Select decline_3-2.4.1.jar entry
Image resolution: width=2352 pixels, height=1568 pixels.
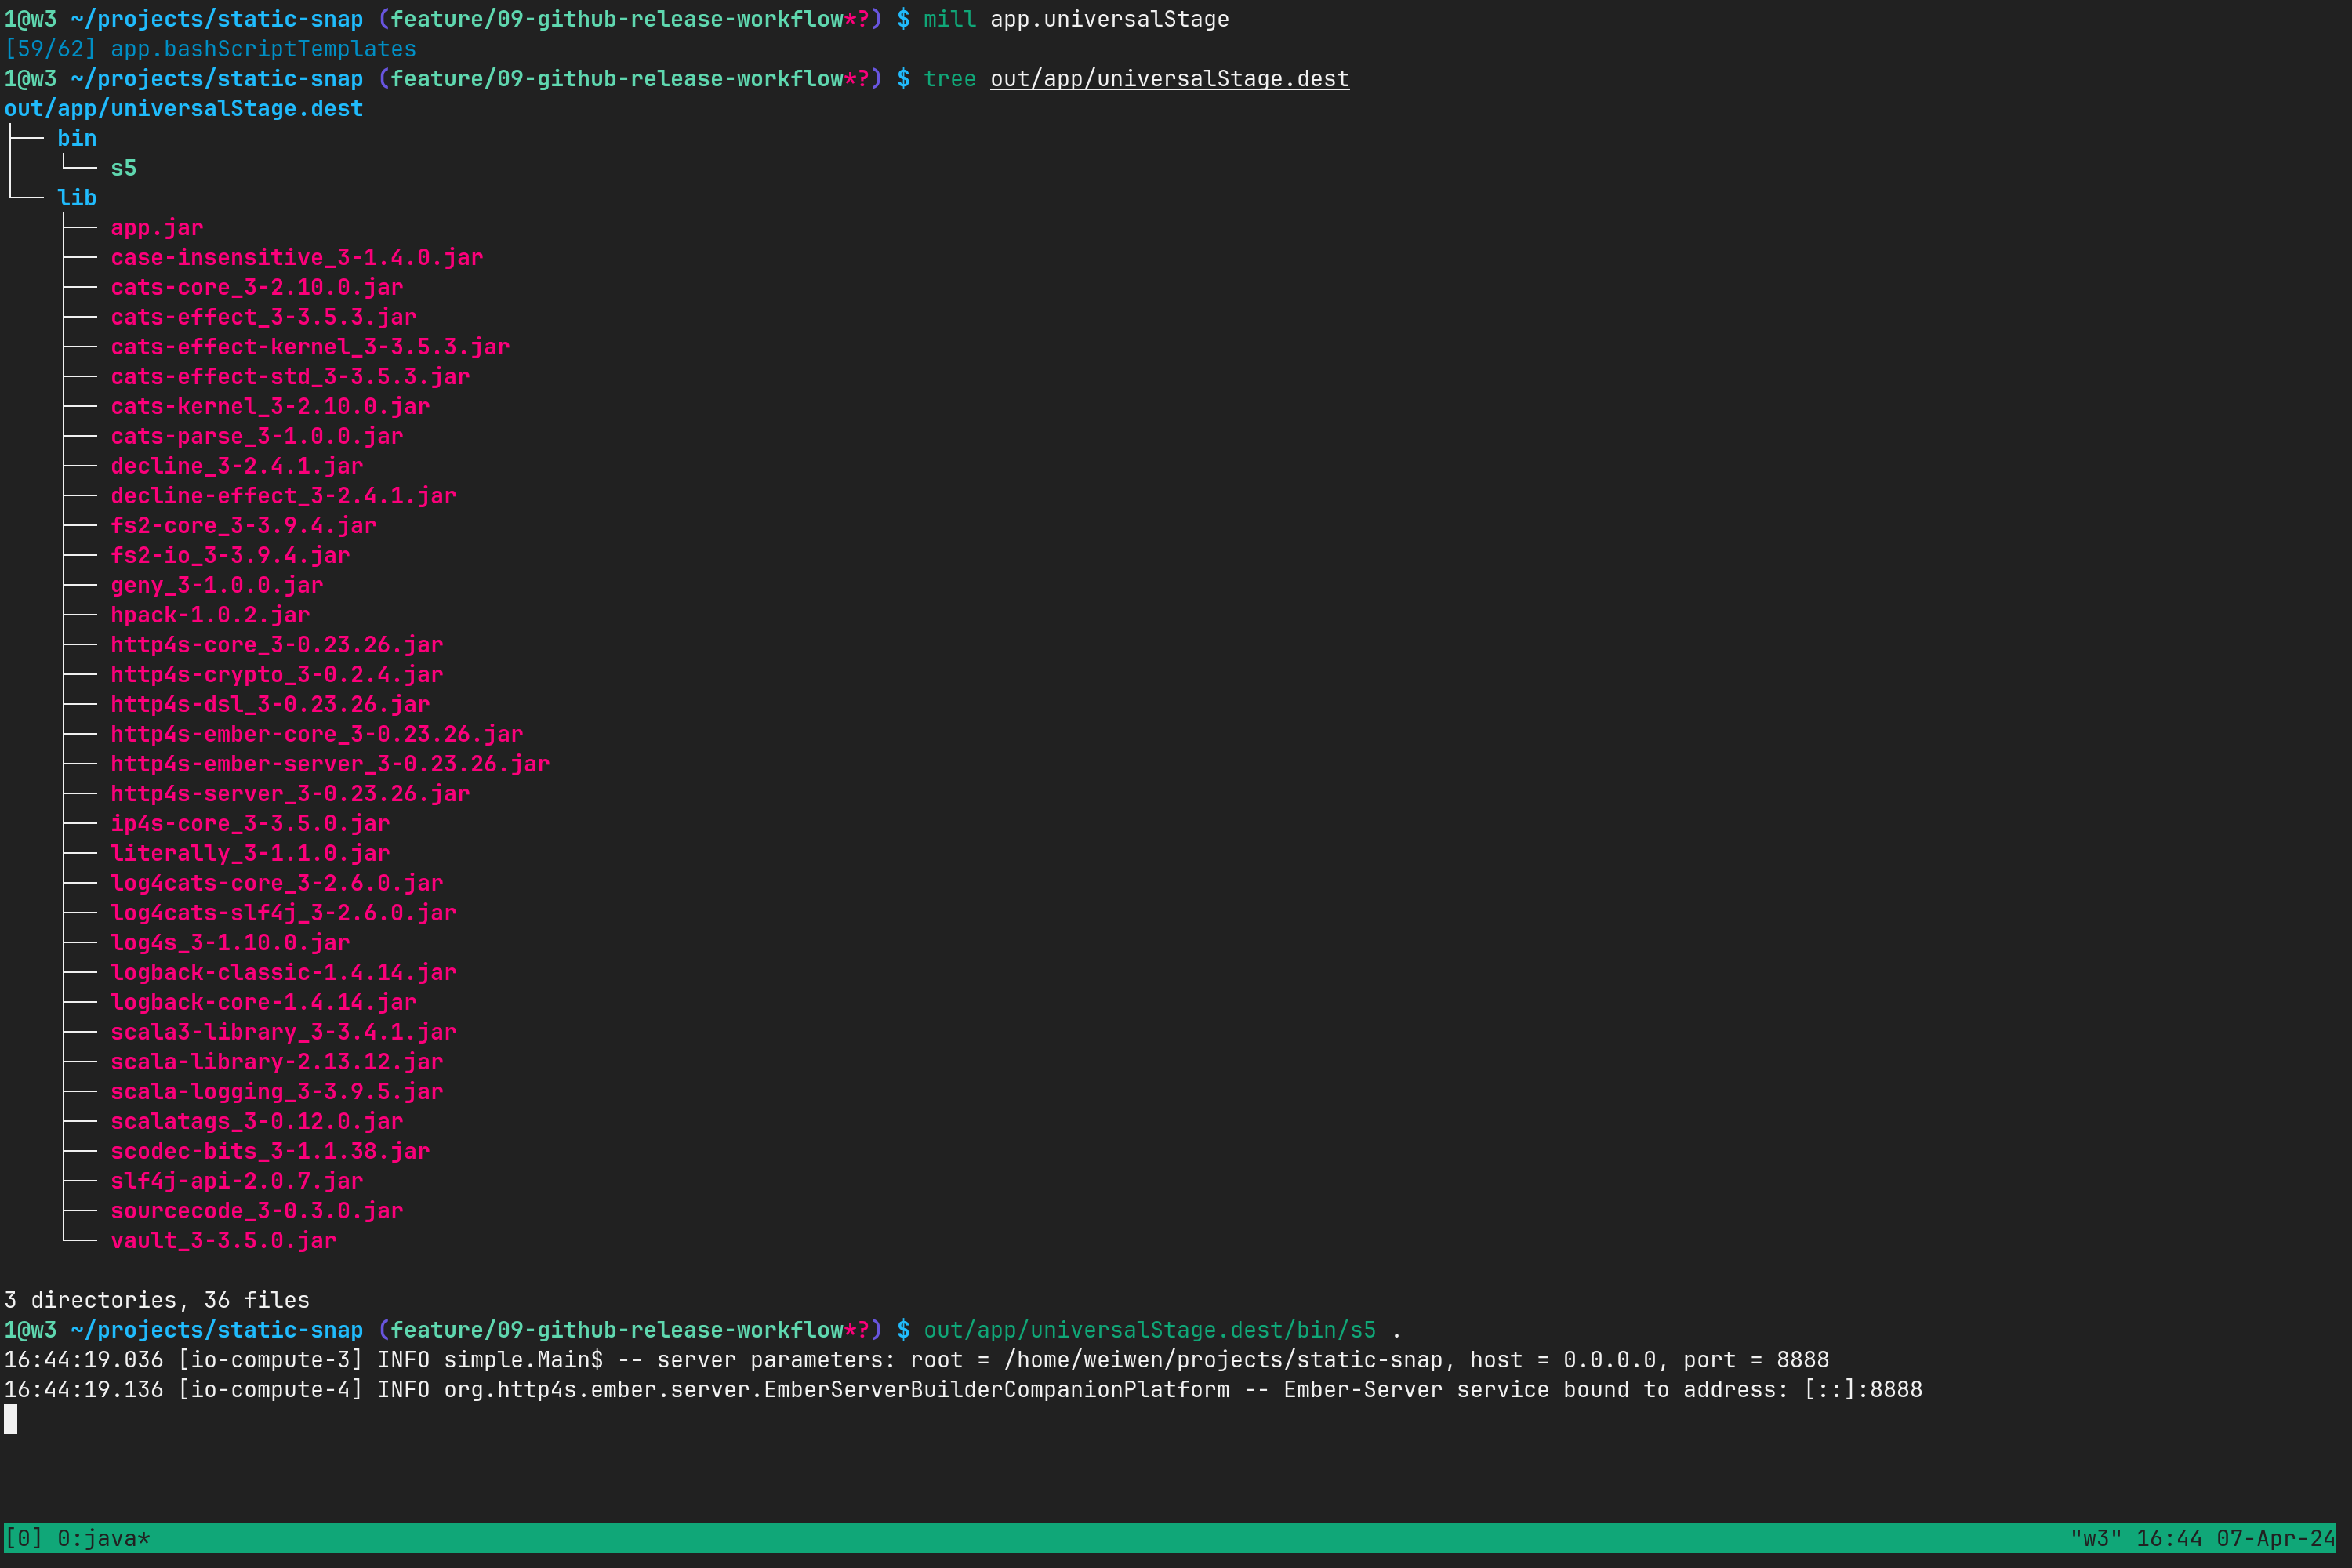[237, 466]
